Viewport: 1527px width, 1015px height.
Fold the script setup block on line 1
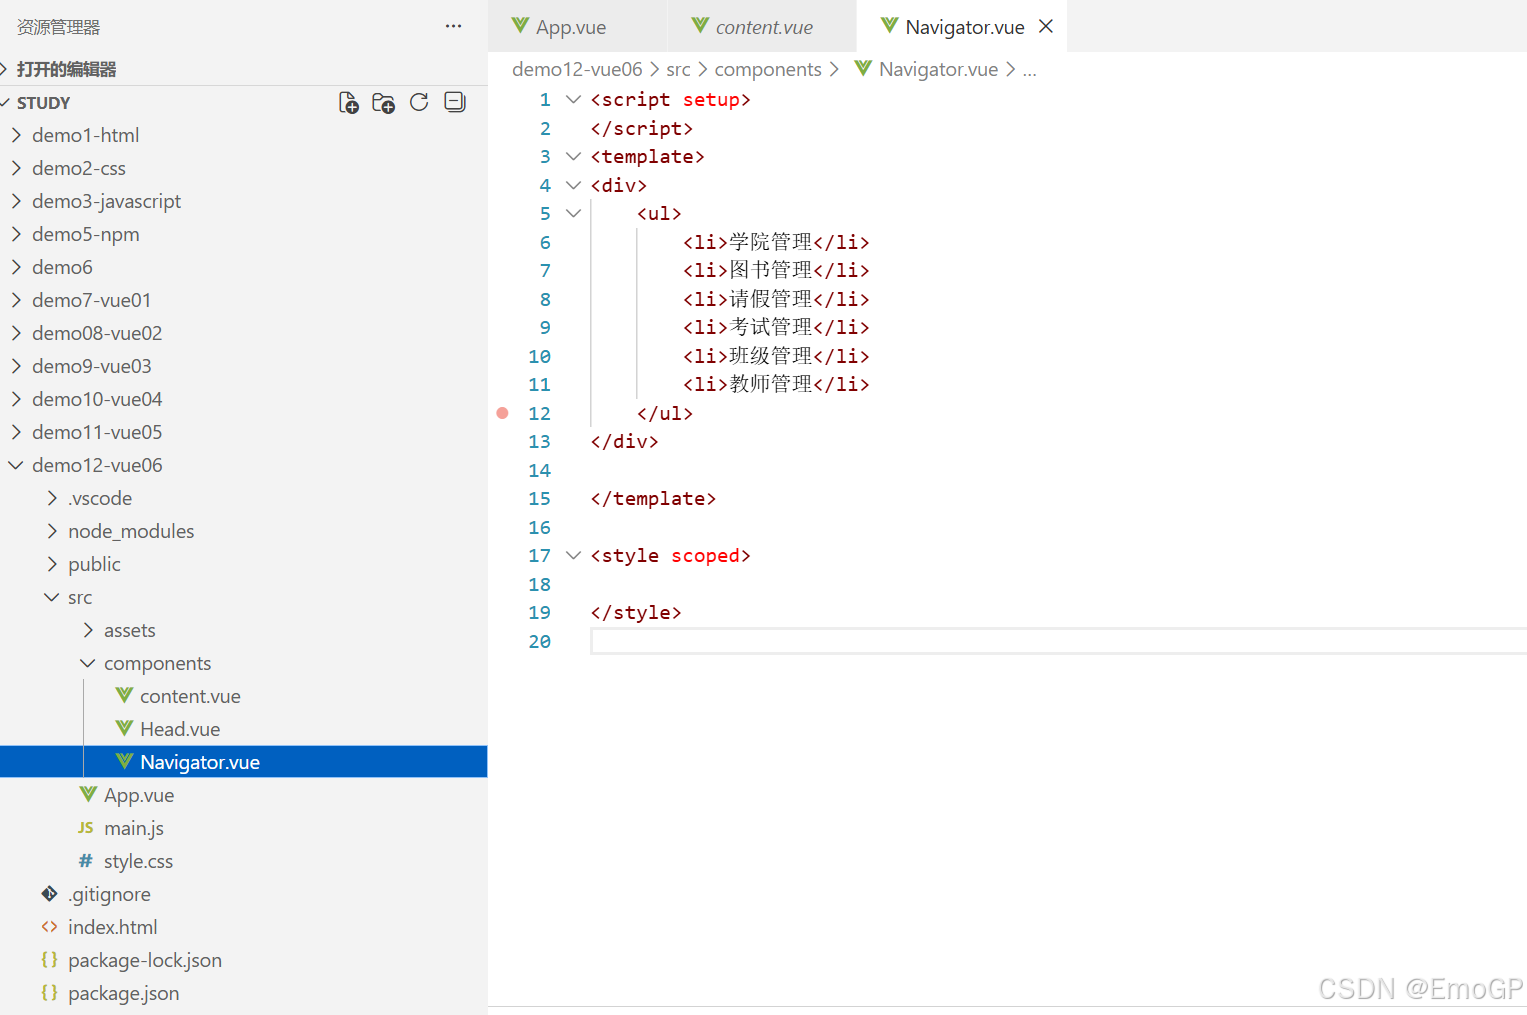573,99
